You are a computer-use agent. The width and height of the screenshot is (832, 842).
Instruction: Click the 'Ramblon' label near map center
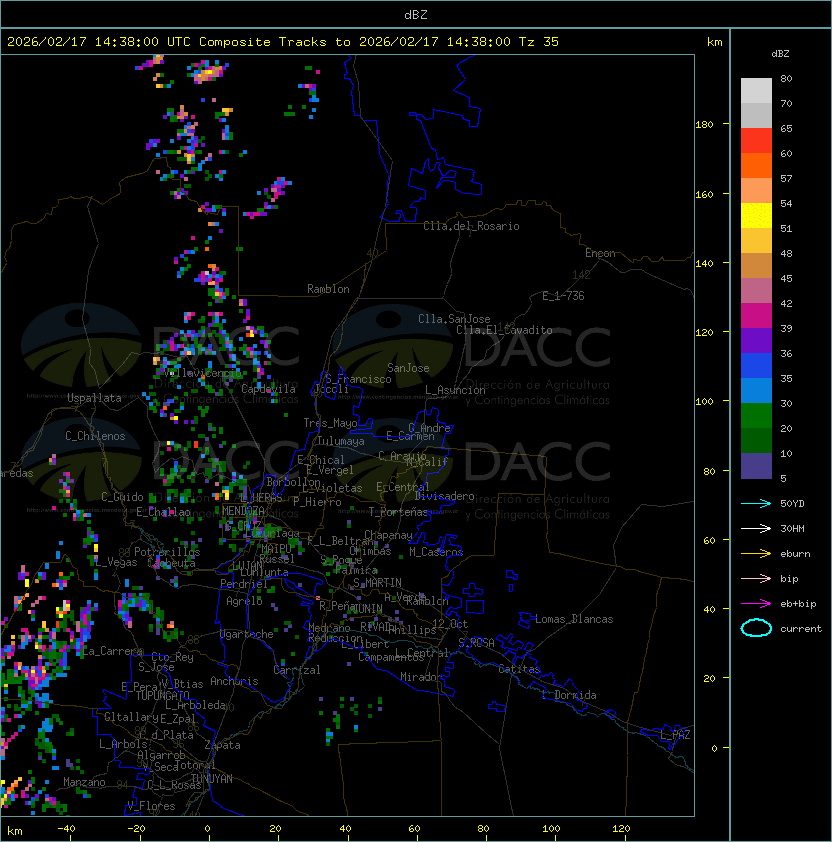[328, 289]
